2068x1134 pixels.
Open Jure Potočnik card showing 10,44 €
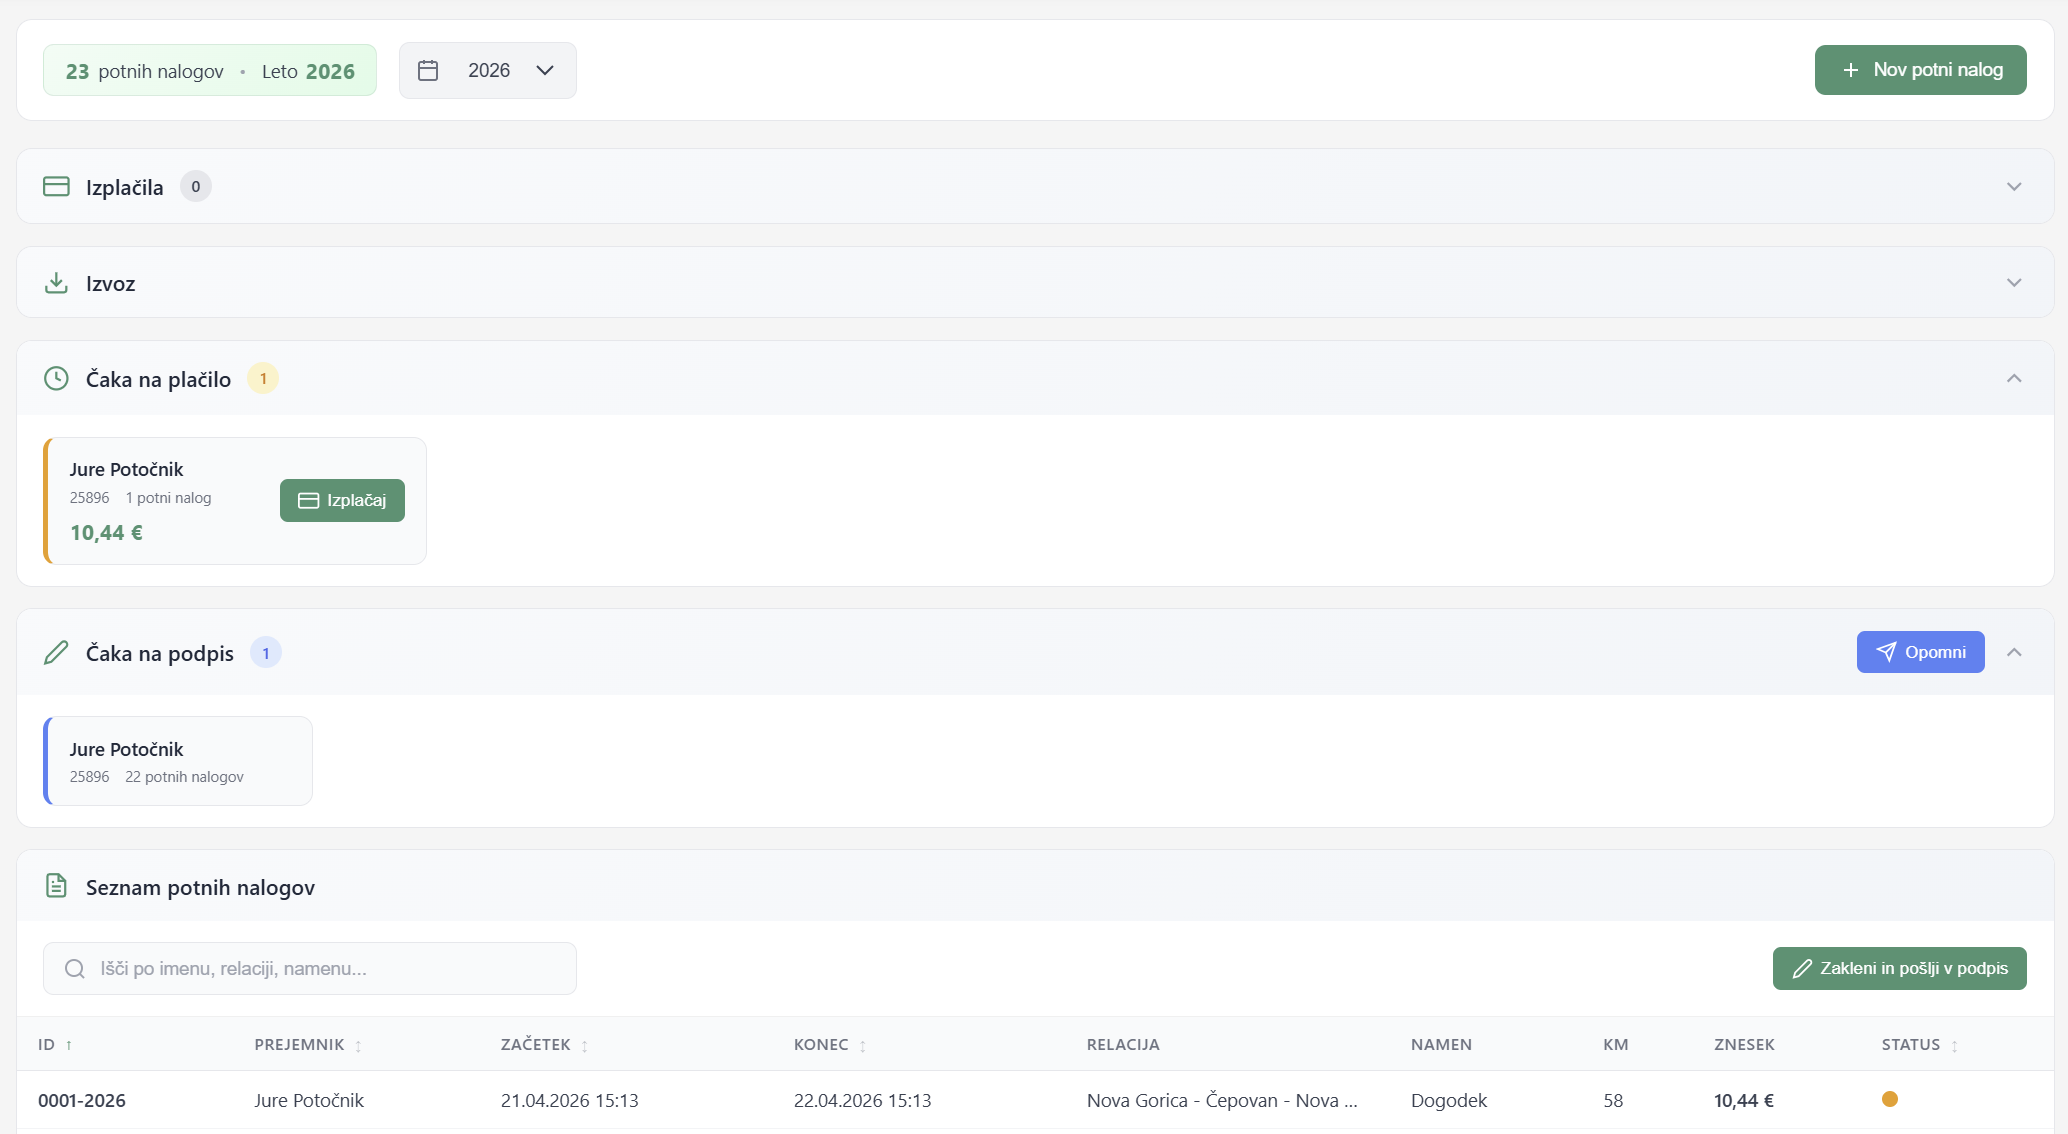point(235,501)
